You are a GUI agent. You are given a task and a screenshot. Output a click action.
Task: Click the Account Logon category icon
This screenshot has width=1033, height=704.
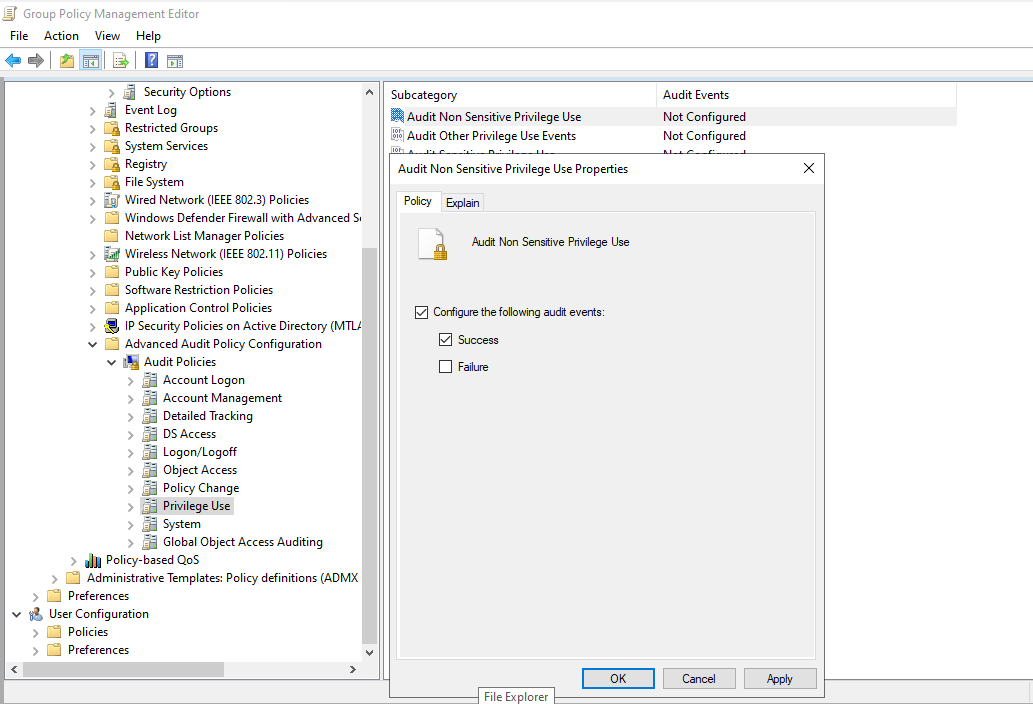(x=150, y=380)
